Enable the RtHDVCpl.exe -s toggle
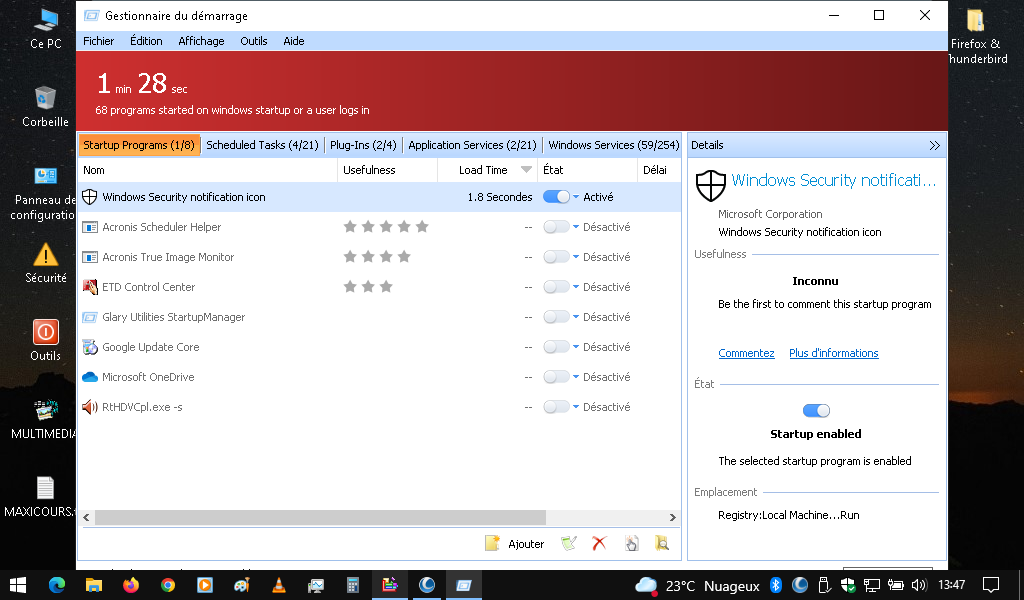This screenshot has height=600, width=1024. [x=556, y=407]
